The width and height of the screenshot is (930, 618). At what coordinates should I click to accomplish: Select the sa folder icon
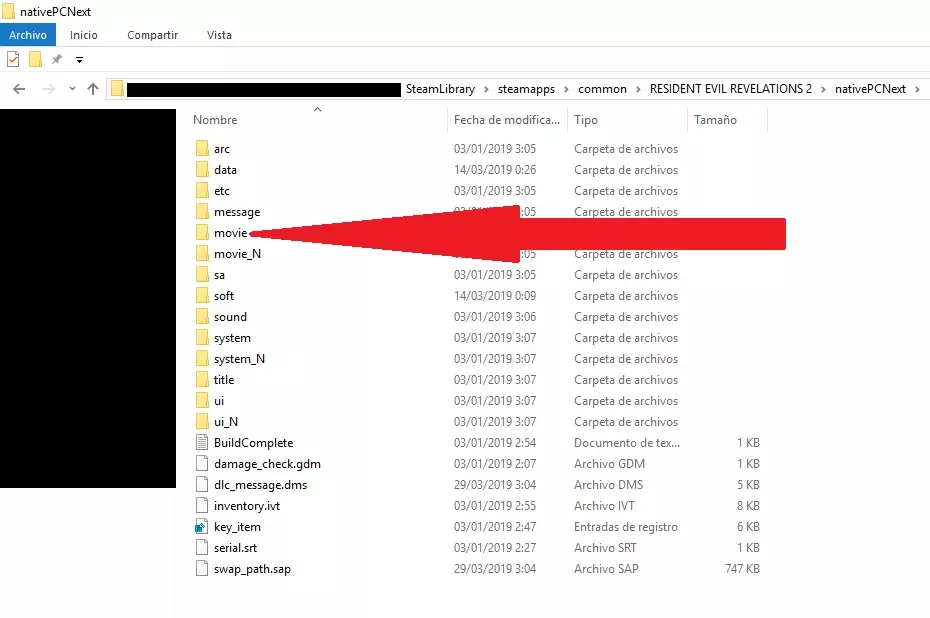(x=202, y=275)
